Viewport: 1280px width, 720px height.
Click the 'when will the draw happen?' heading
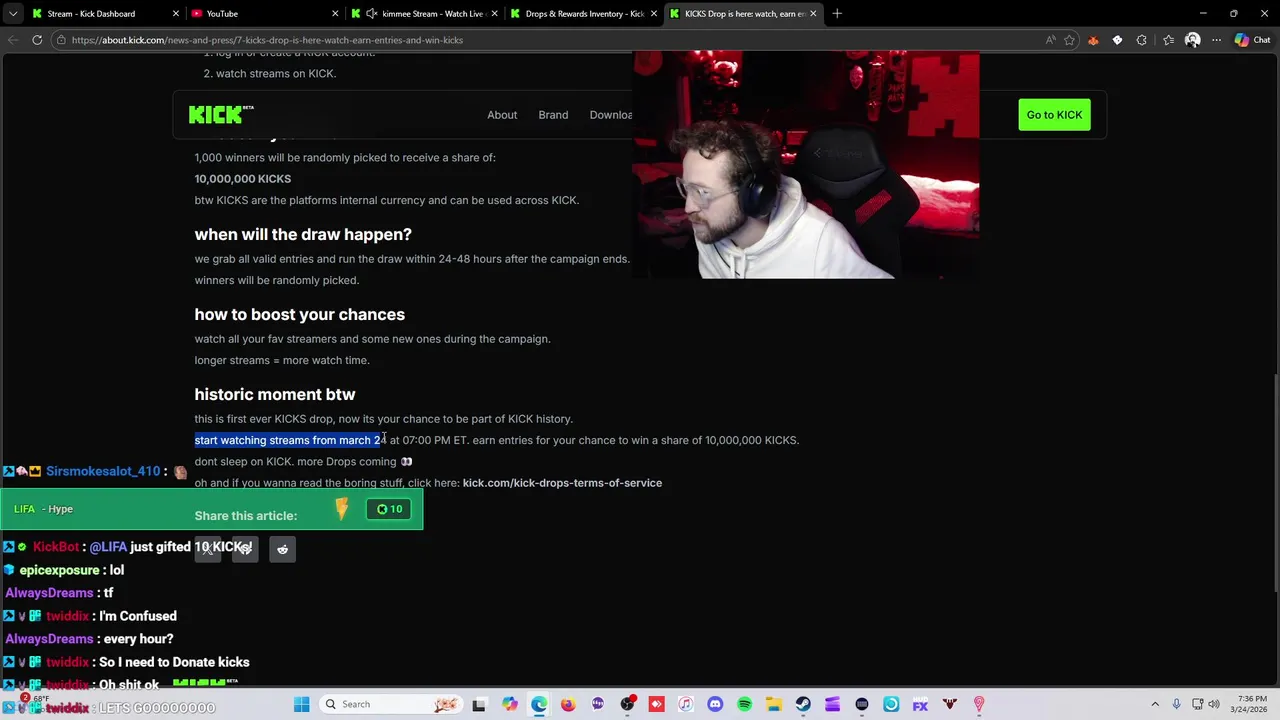click(x=303, y=234)
